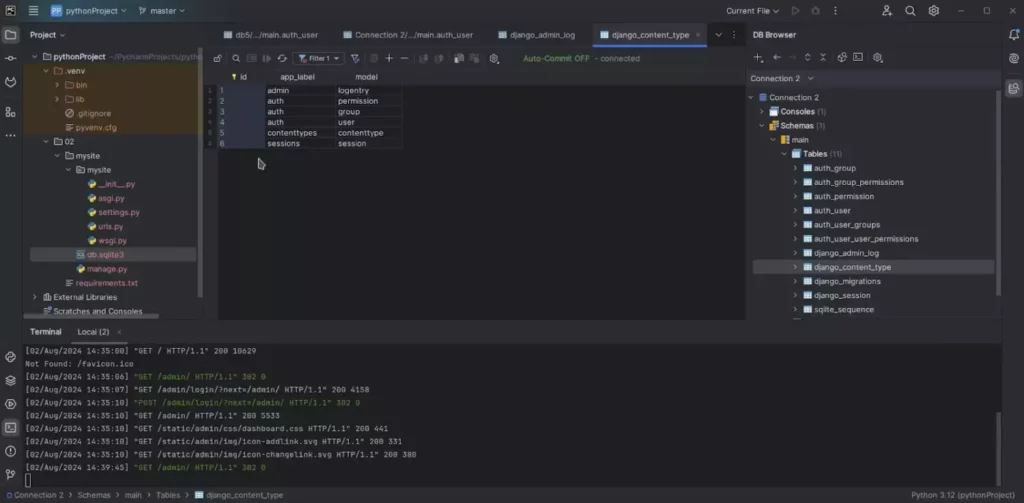Add a new row to the table

[x=389, y=58]
